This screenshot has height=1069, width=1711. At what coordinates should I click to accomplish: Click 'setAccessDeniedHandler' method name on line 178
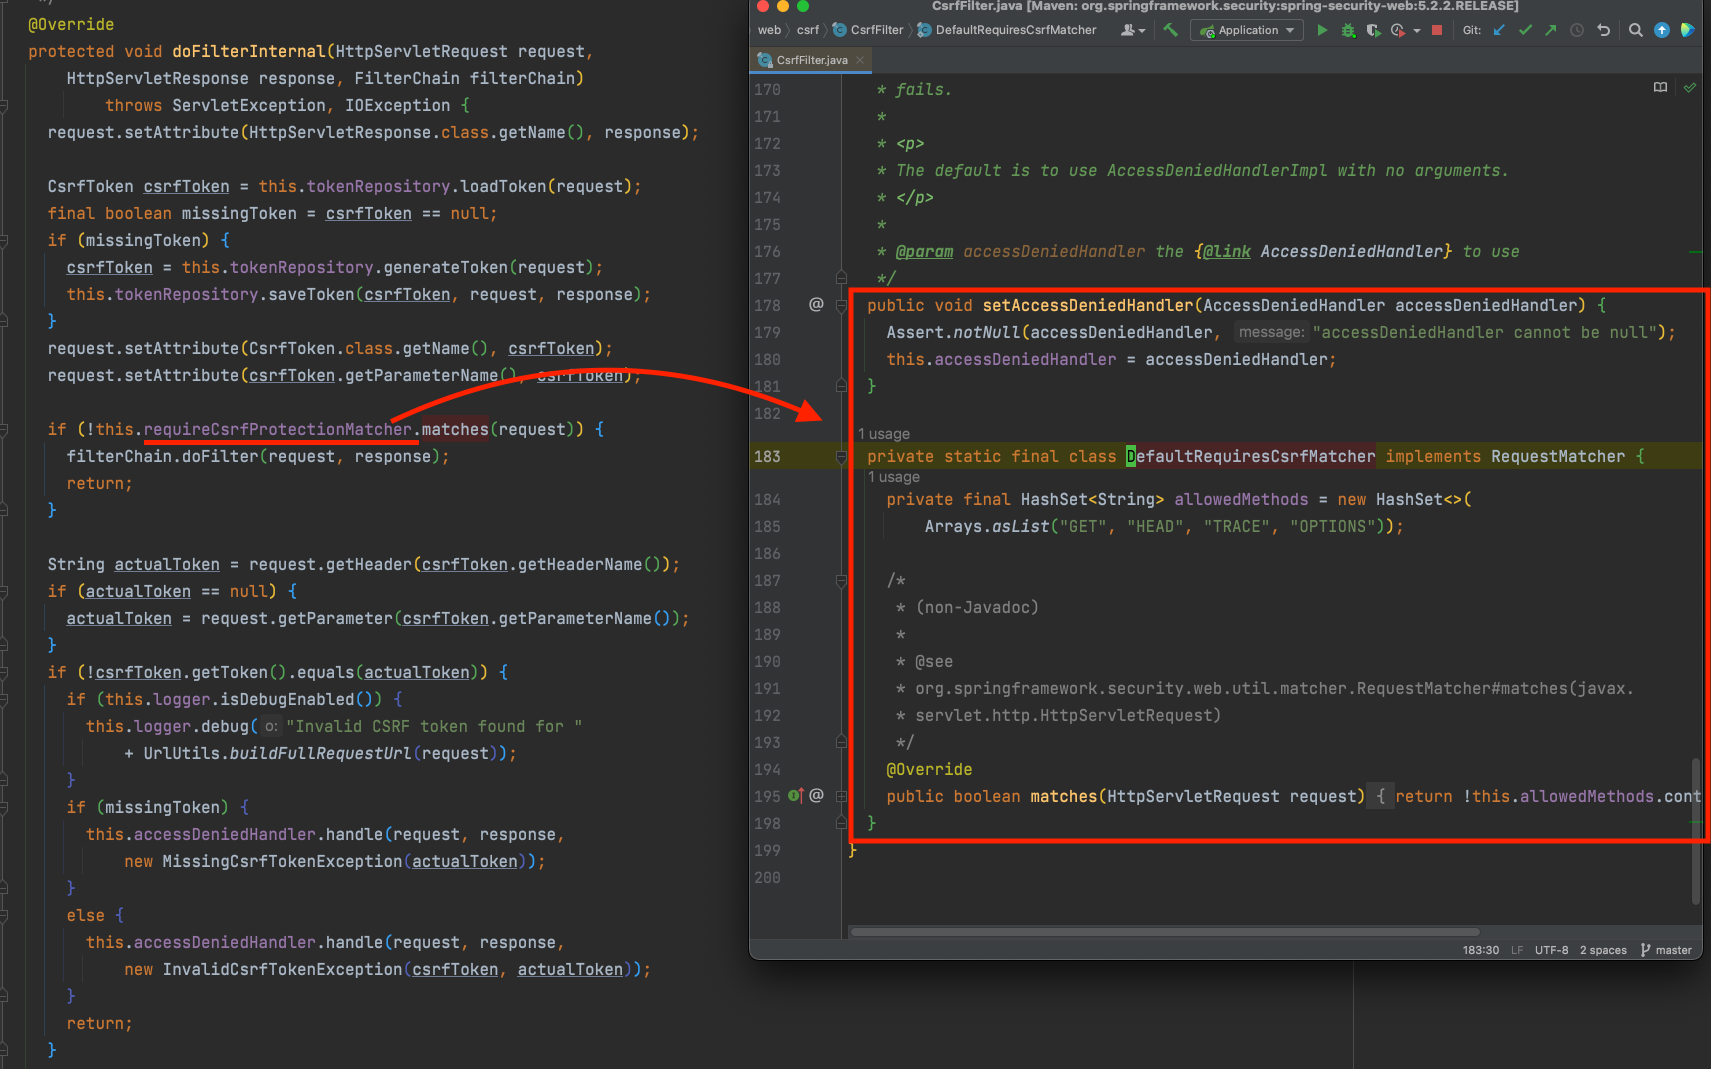[x=1088, y=305]
